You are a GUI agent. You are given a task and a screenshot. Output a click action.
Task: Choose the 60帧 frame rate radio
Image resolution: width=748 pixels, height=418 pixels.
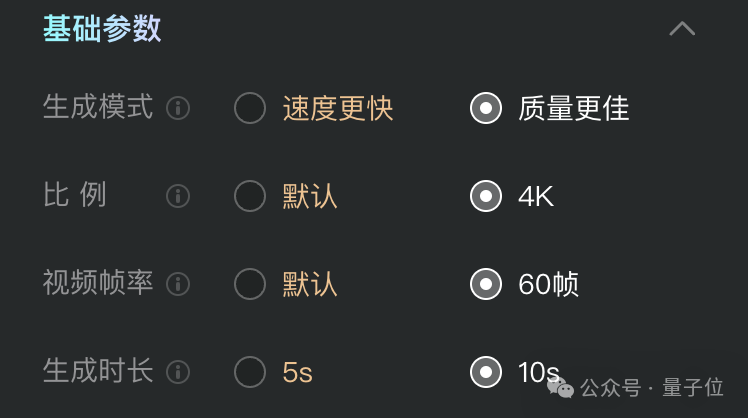pos(486,284)
